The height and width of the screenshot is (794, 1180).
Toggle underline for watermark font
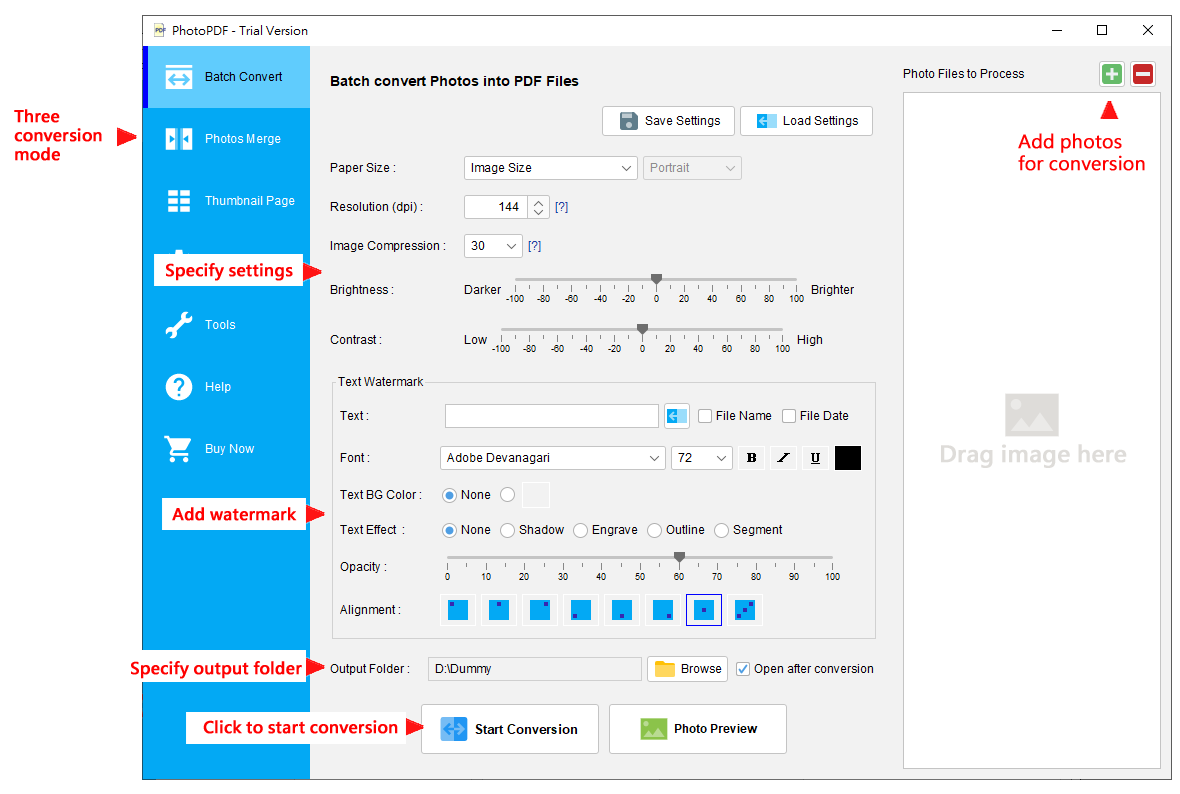(x=815, y=458)
